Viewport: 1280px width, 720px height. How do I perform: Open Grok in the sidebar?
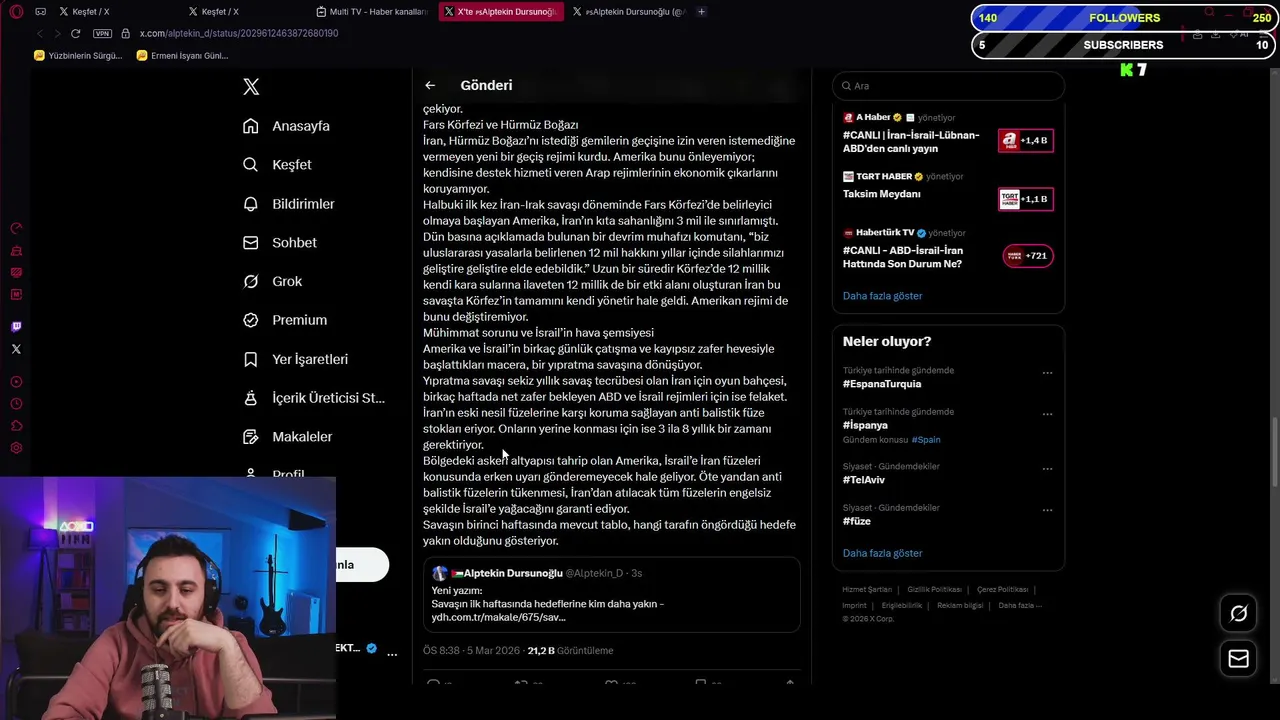[272, 282]
